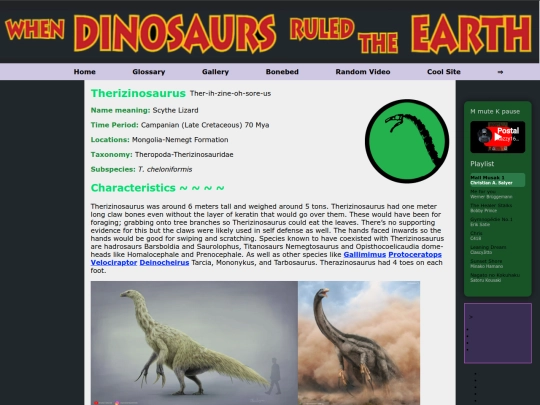Click the 'Scythe Lizard' name meaning text
Image resolution: width=540 pixels, height=405 pixels.
[x=175, y=110]
